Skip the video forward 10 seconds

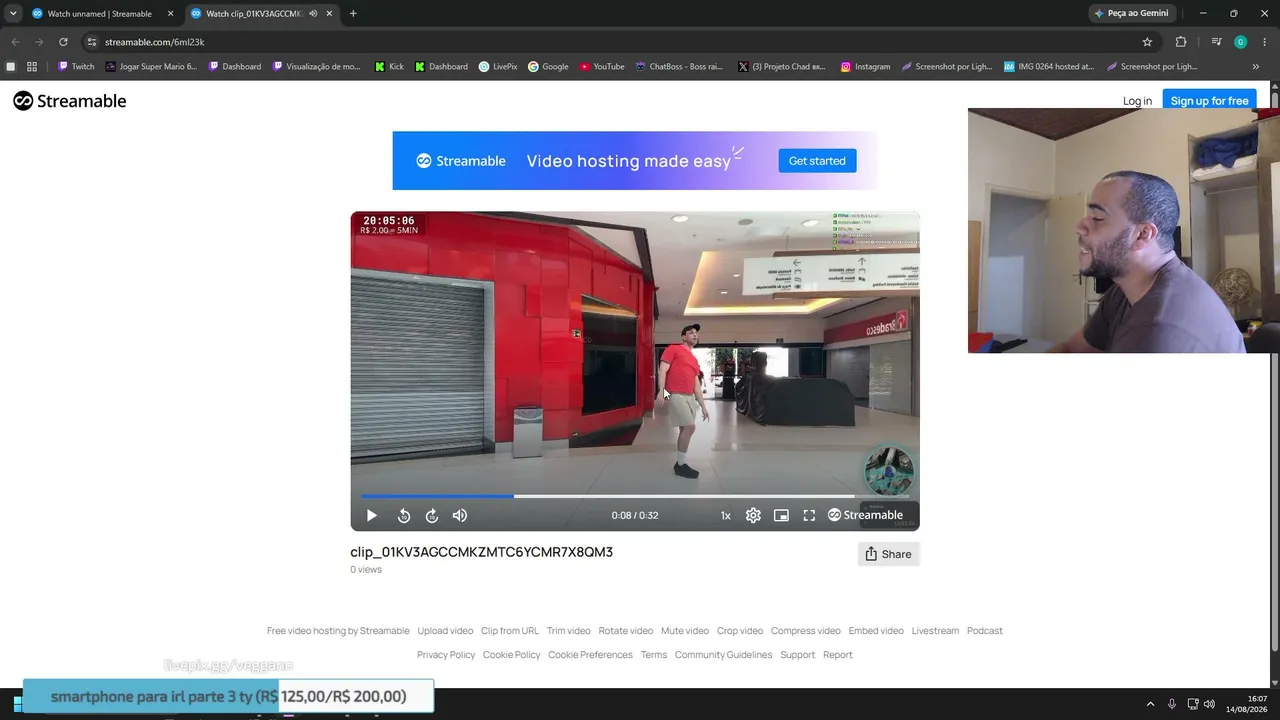point(432,516)
